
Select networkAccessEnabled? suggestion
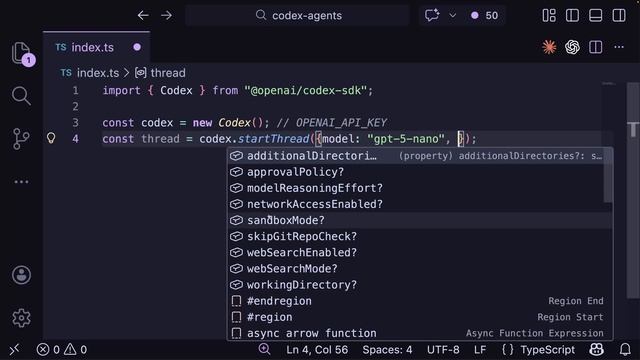click(x=420, y=204)
